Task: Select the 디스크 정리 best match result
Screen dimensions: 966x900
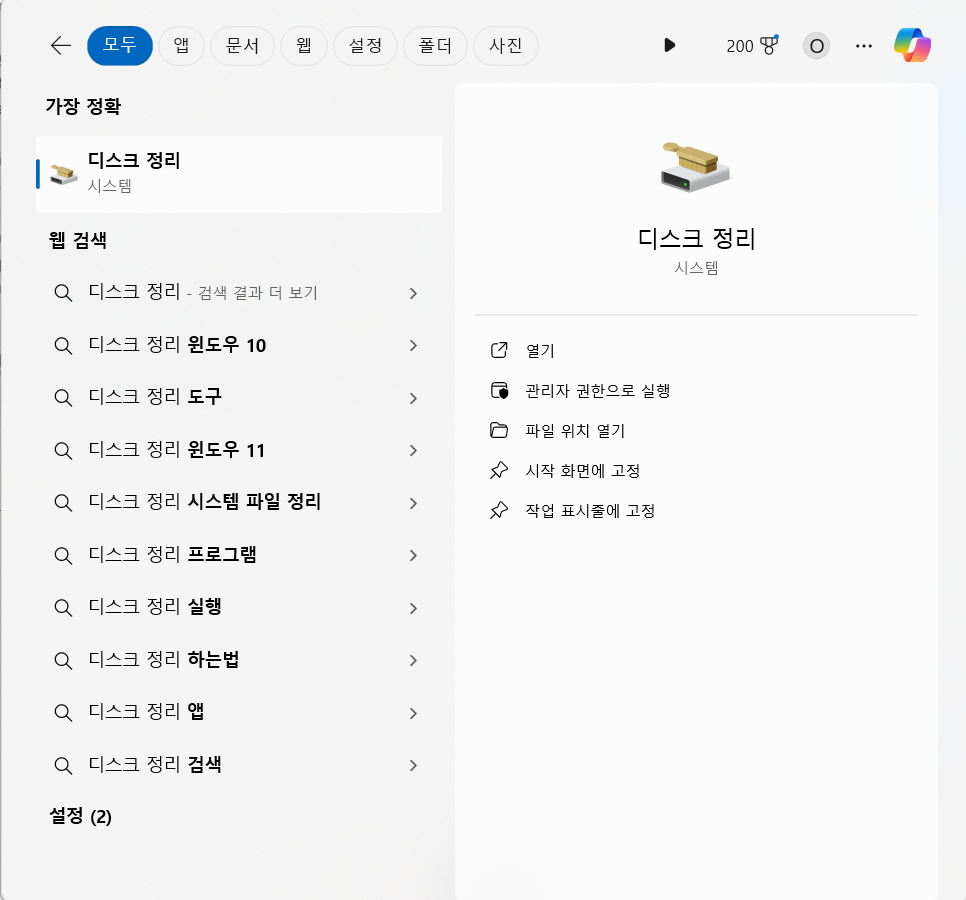Action: tap(238, 173)
